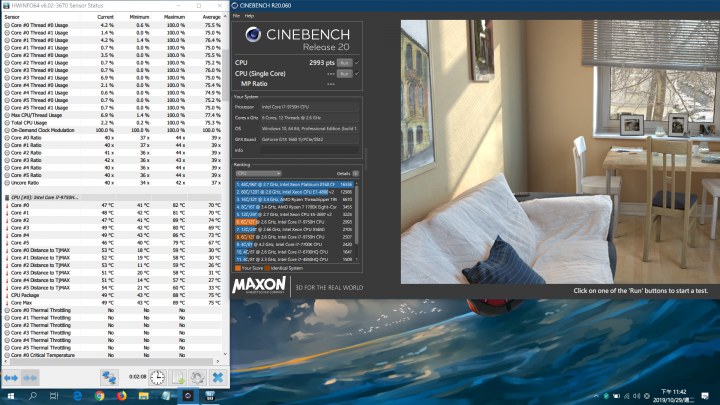This screenshot has height=405, width=720.
Task: Select Core #0 Thermal Throttling row
Action: click(x=112, y=310)
